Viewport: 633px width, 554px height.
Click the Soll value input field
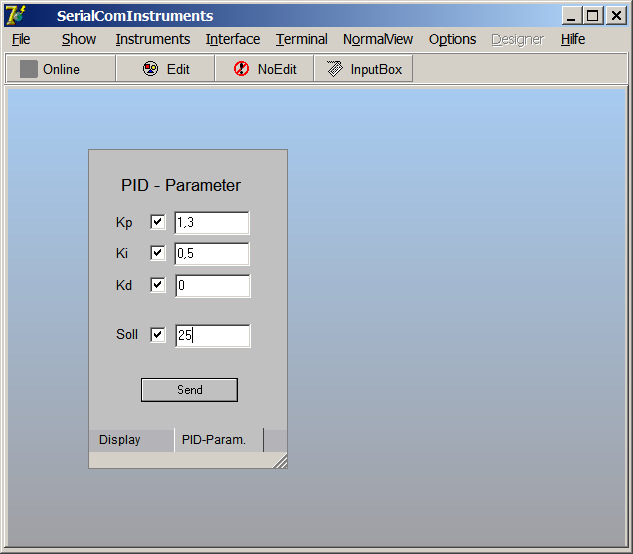213,336
